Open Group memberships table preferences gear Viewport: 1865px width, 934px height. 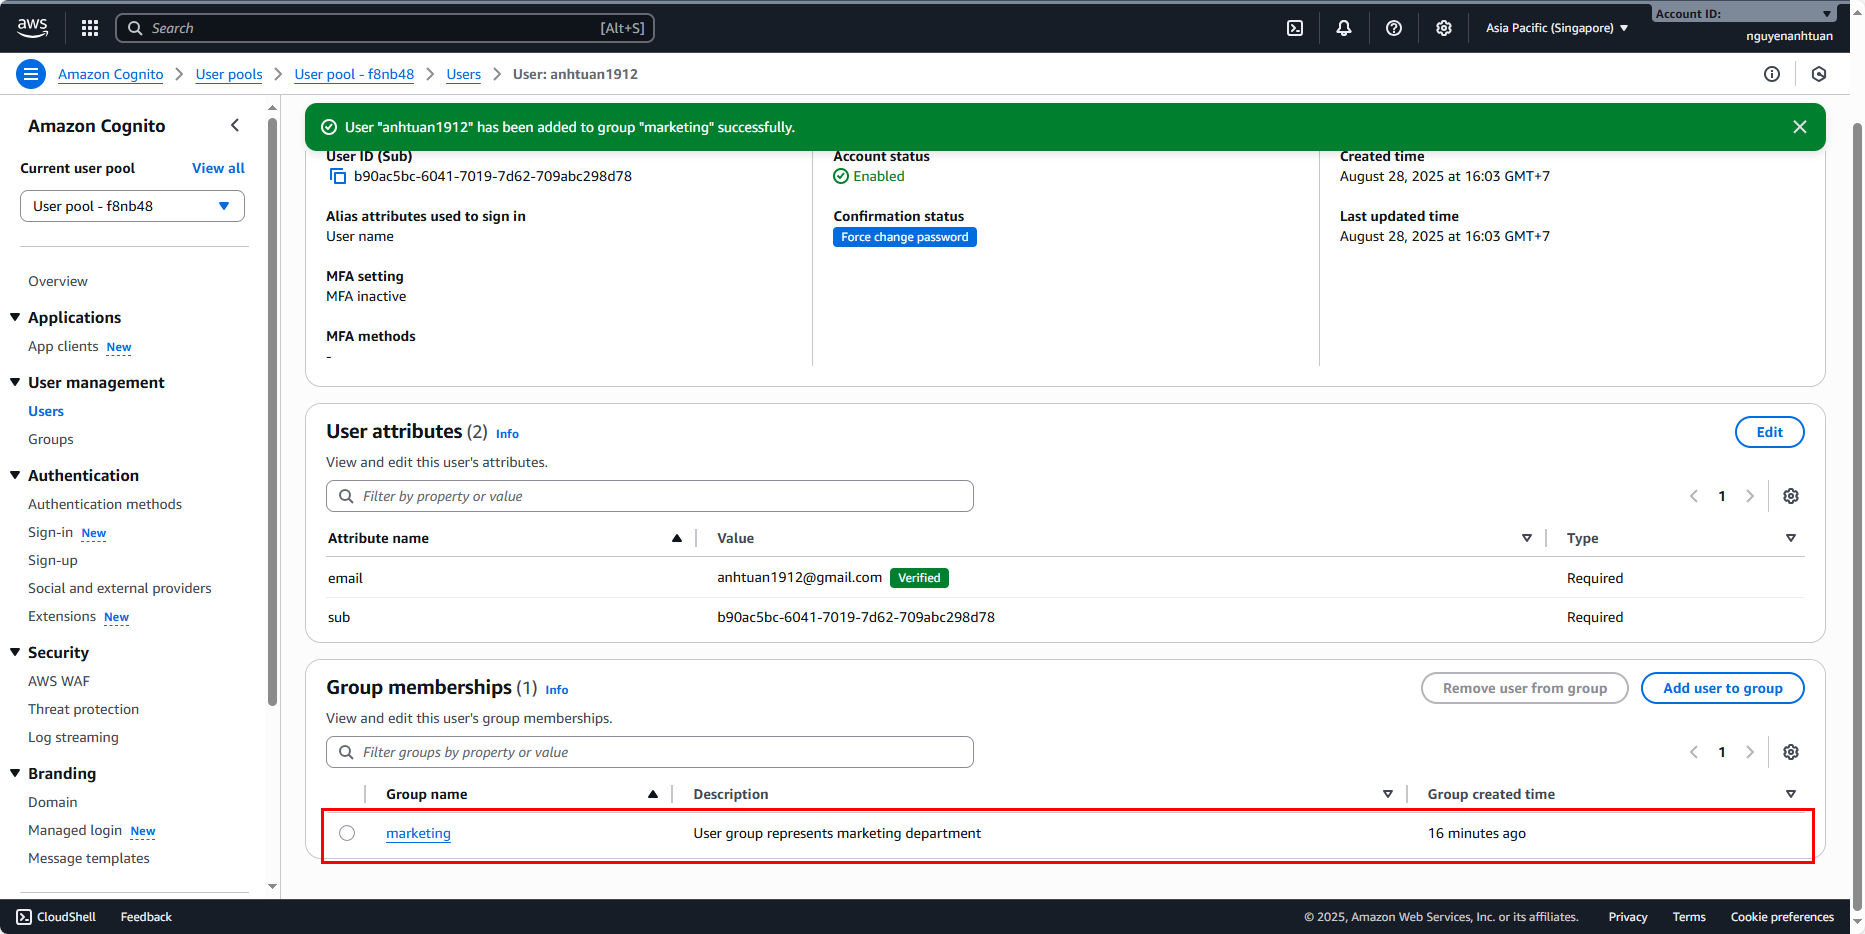point(1791,752)
